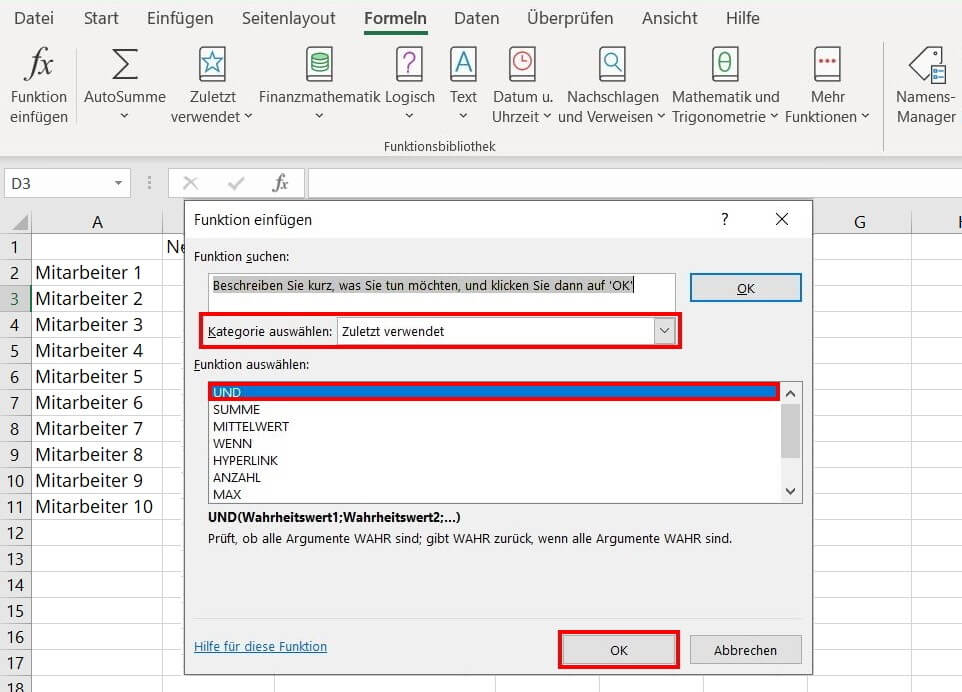This screenshot has height=692, width=962.
Task: Select MAX in the function list
Action: pyautogui.click(x=494, y=494)
